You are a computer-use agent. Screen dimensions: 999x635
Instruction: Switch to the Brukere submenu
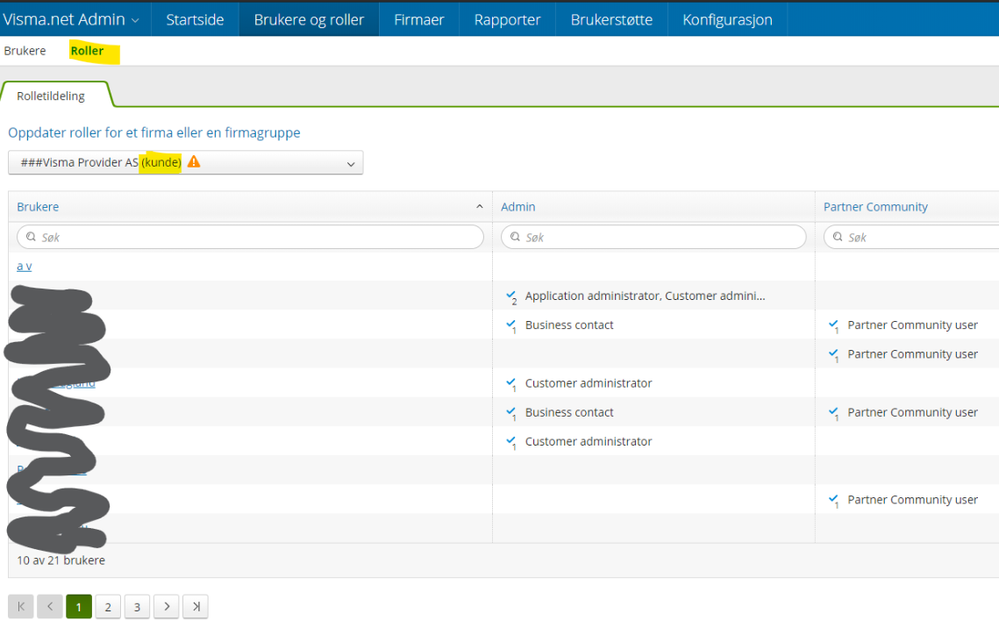coord(25,50)
